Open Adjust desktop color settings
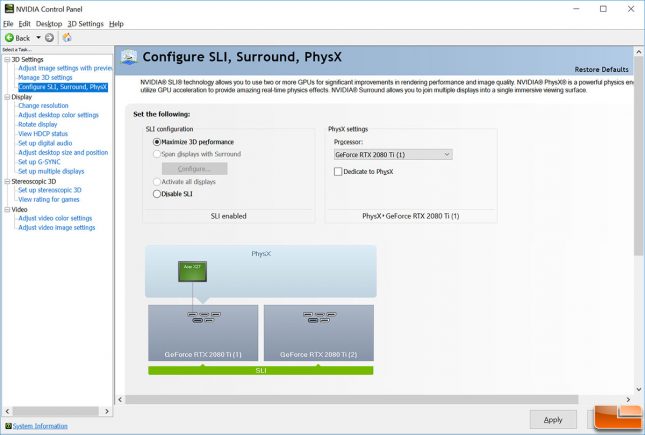The height and width of the screenshot is (435, 645). (x=58, y=115)
